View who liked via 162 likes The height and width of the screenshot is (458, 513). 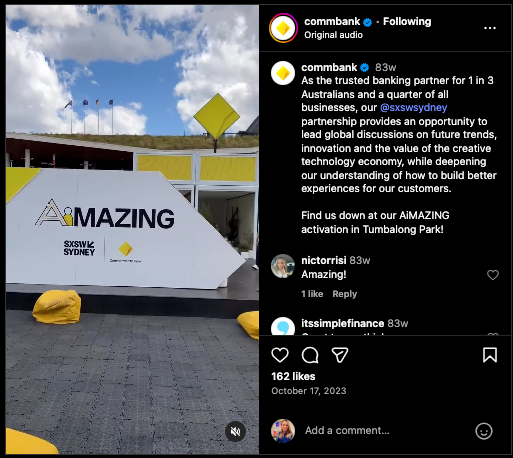pyautogui.click(x=293, y=376)
